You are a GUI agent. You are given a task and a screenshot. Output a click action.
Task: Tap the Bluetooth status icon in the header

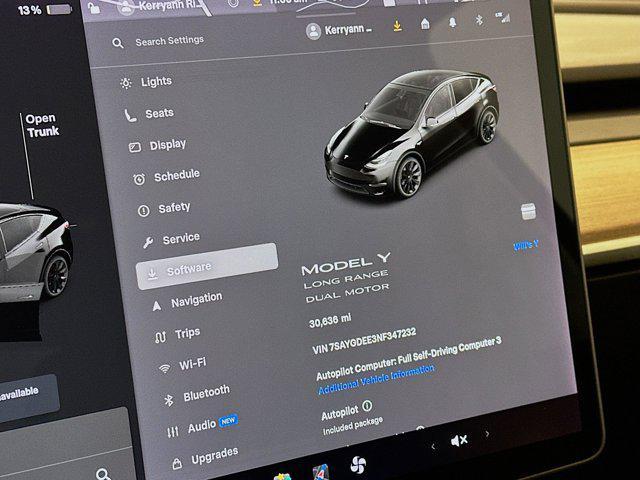tap(479, 20)
